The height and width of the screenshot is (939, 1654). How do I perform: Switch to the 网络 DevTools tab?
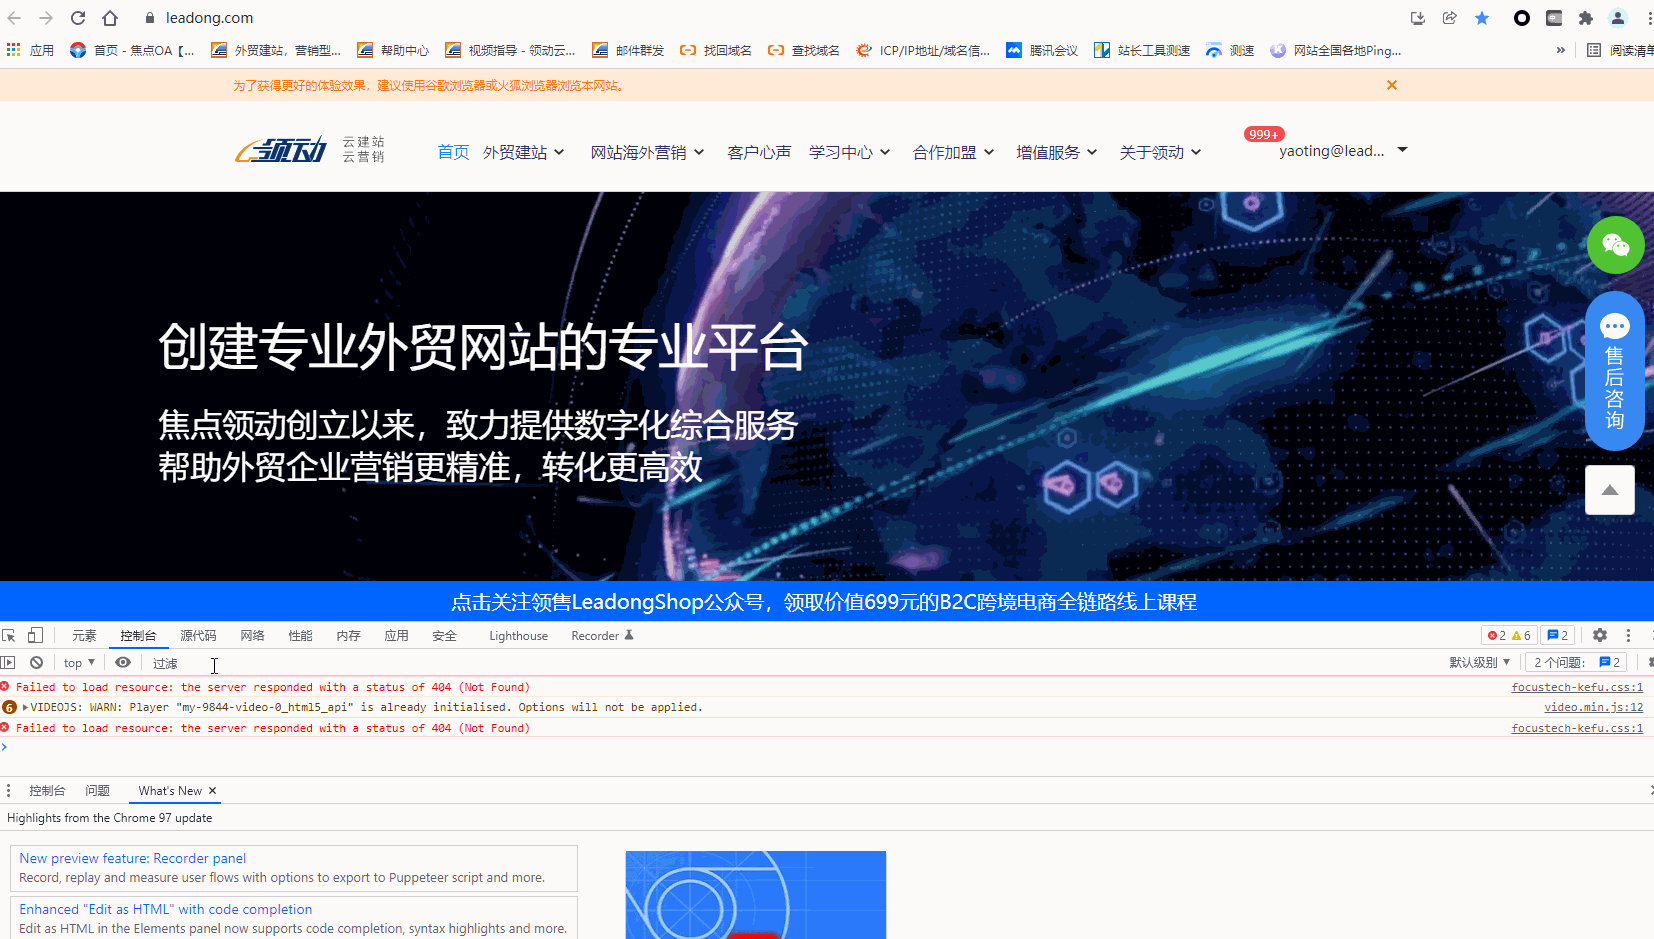[252, 635]
